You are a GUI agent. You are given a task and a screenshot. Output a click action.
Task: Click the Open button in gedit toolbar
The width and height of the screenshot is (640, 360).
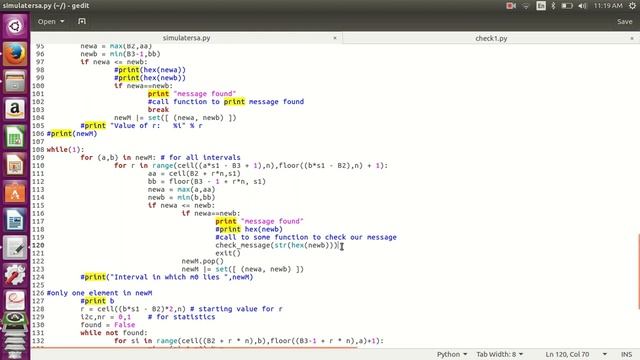47,21
